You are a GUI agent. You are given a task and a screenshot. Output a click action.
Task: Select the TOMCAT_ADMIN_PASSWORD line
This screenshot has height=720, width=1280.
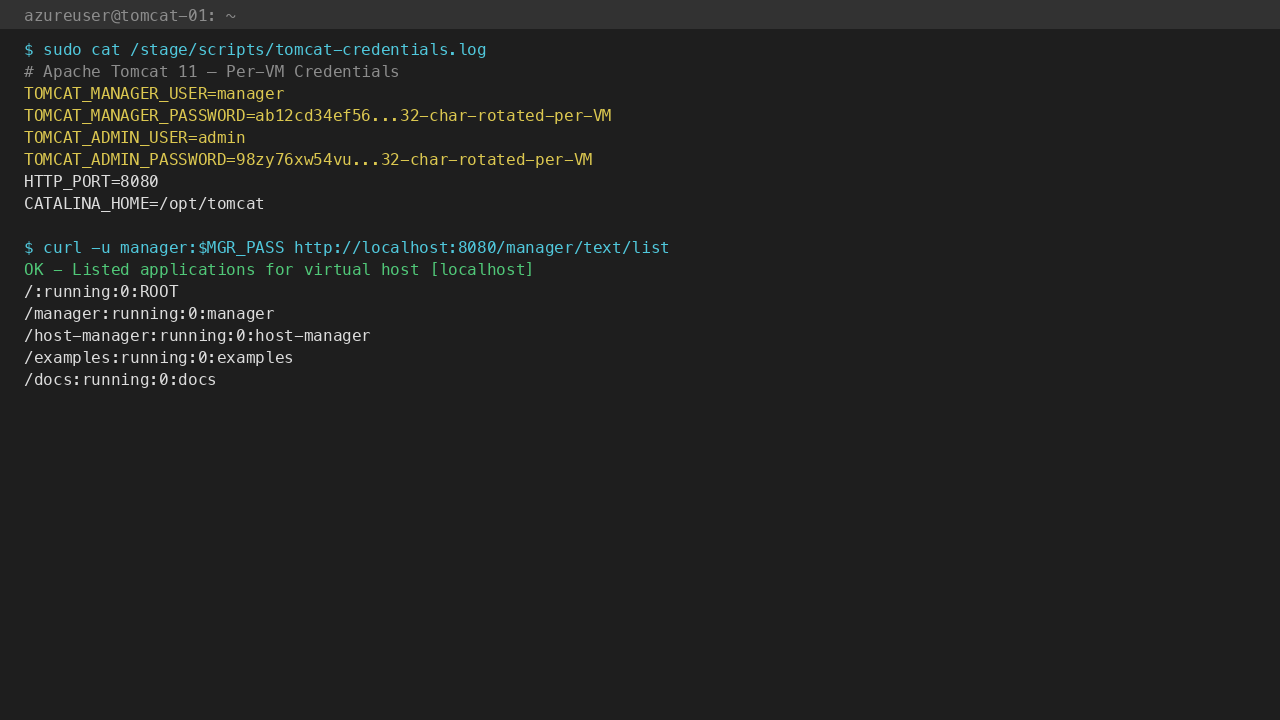[308, 160]
